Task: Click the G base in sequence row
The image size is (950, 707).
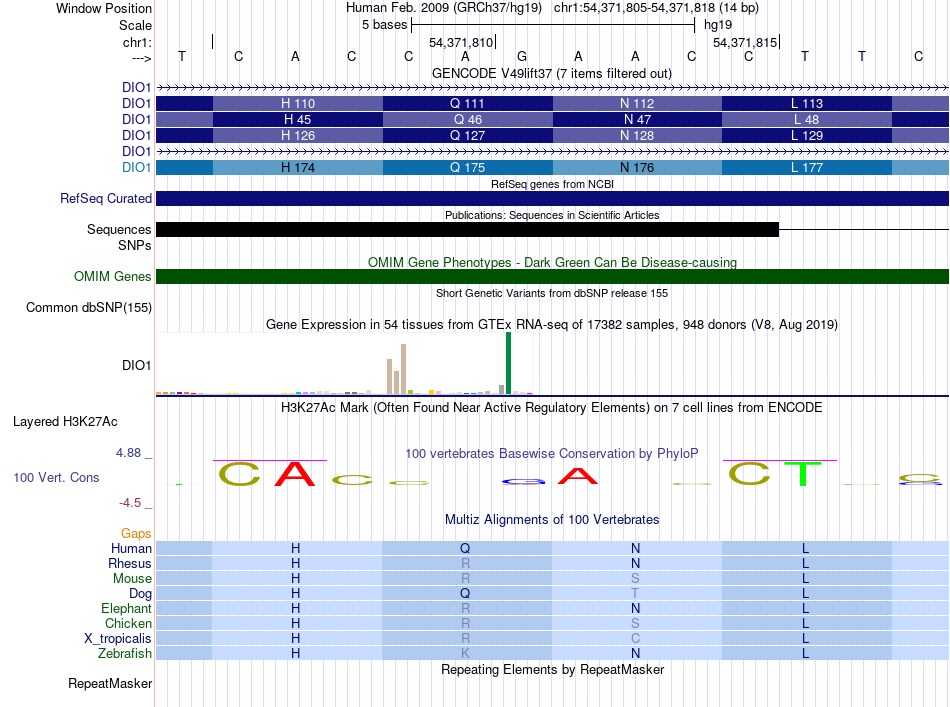Action: (x=522, y=56)
